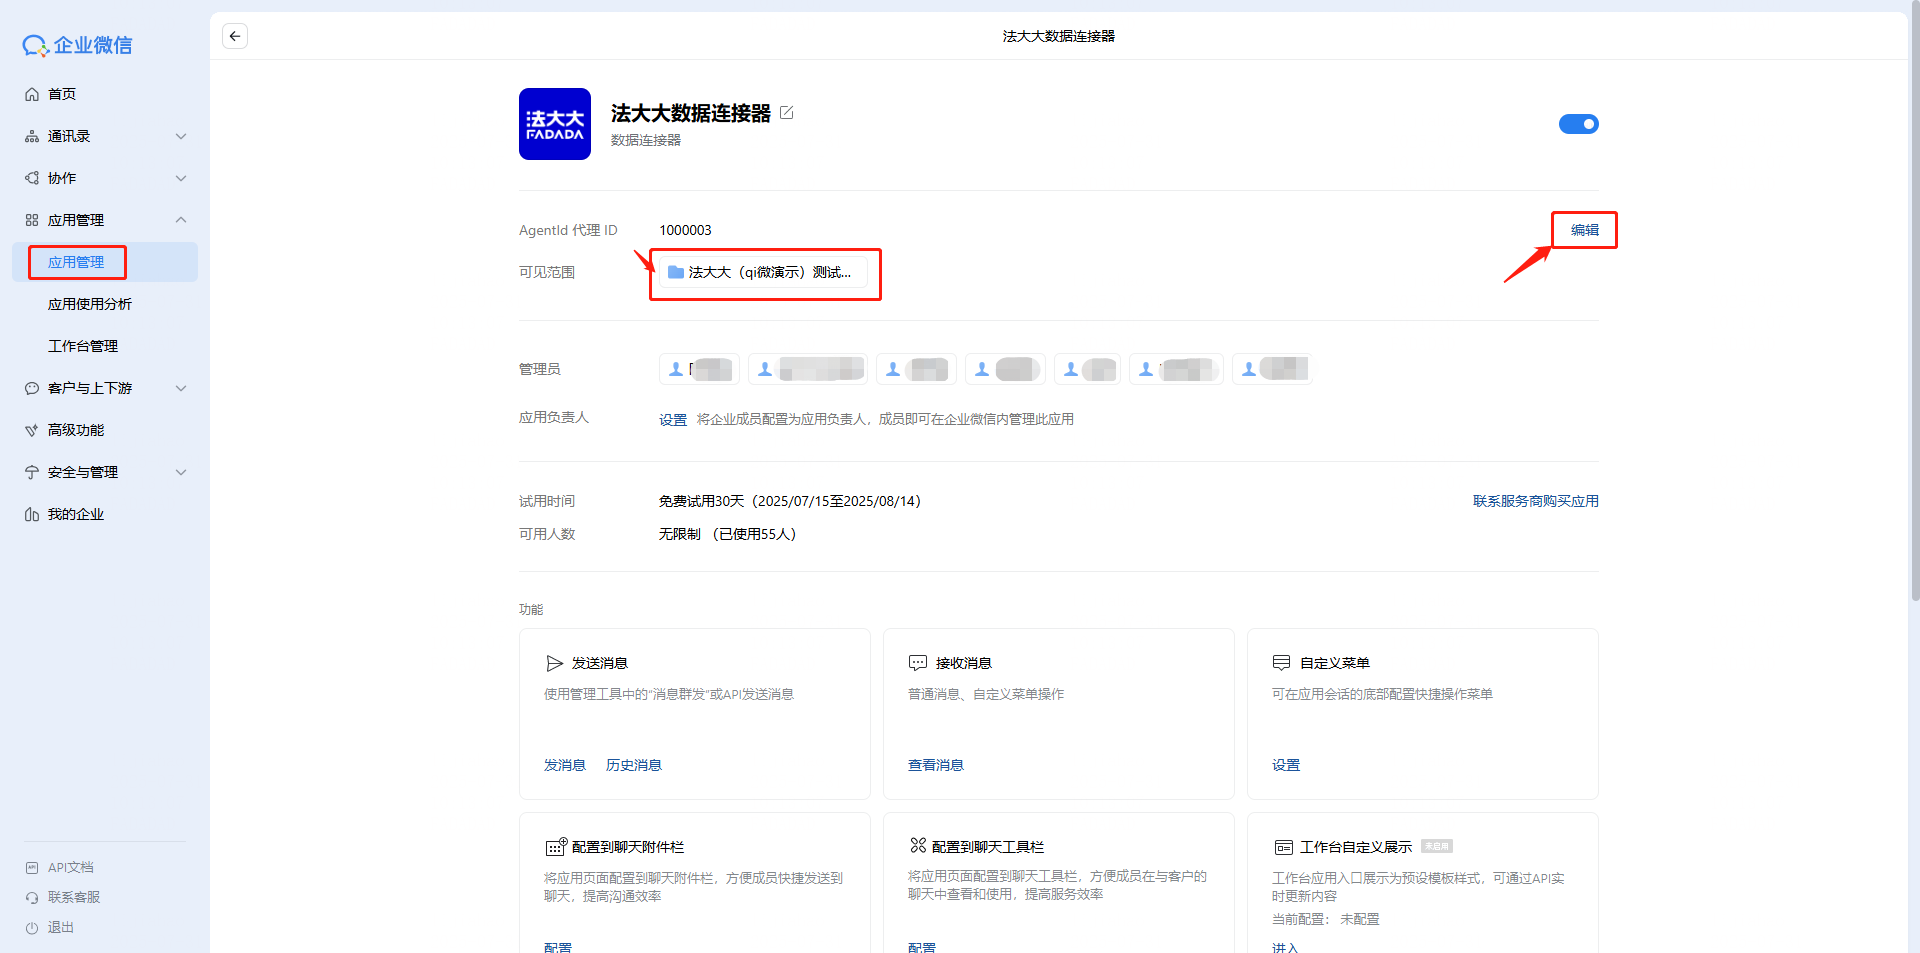
Task: Expand the 安全与管理 sidebar section
Action: 181,472
